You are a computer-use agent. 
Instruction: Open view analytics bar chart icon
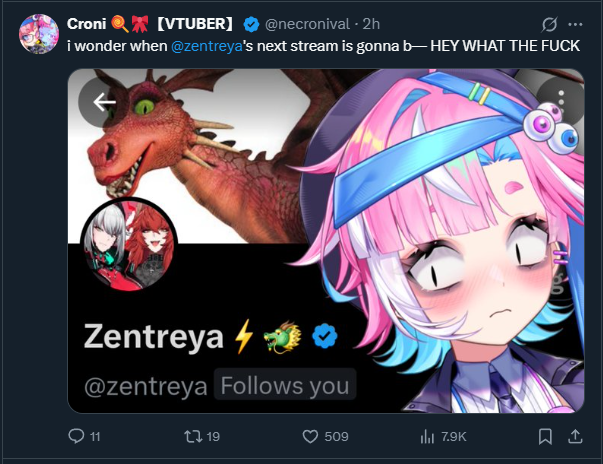(427, 436)
